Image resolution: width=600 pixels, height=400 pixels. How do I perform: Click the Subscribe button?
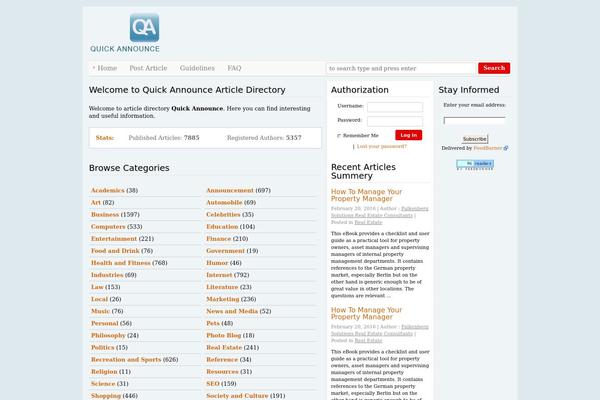point(474,139)
